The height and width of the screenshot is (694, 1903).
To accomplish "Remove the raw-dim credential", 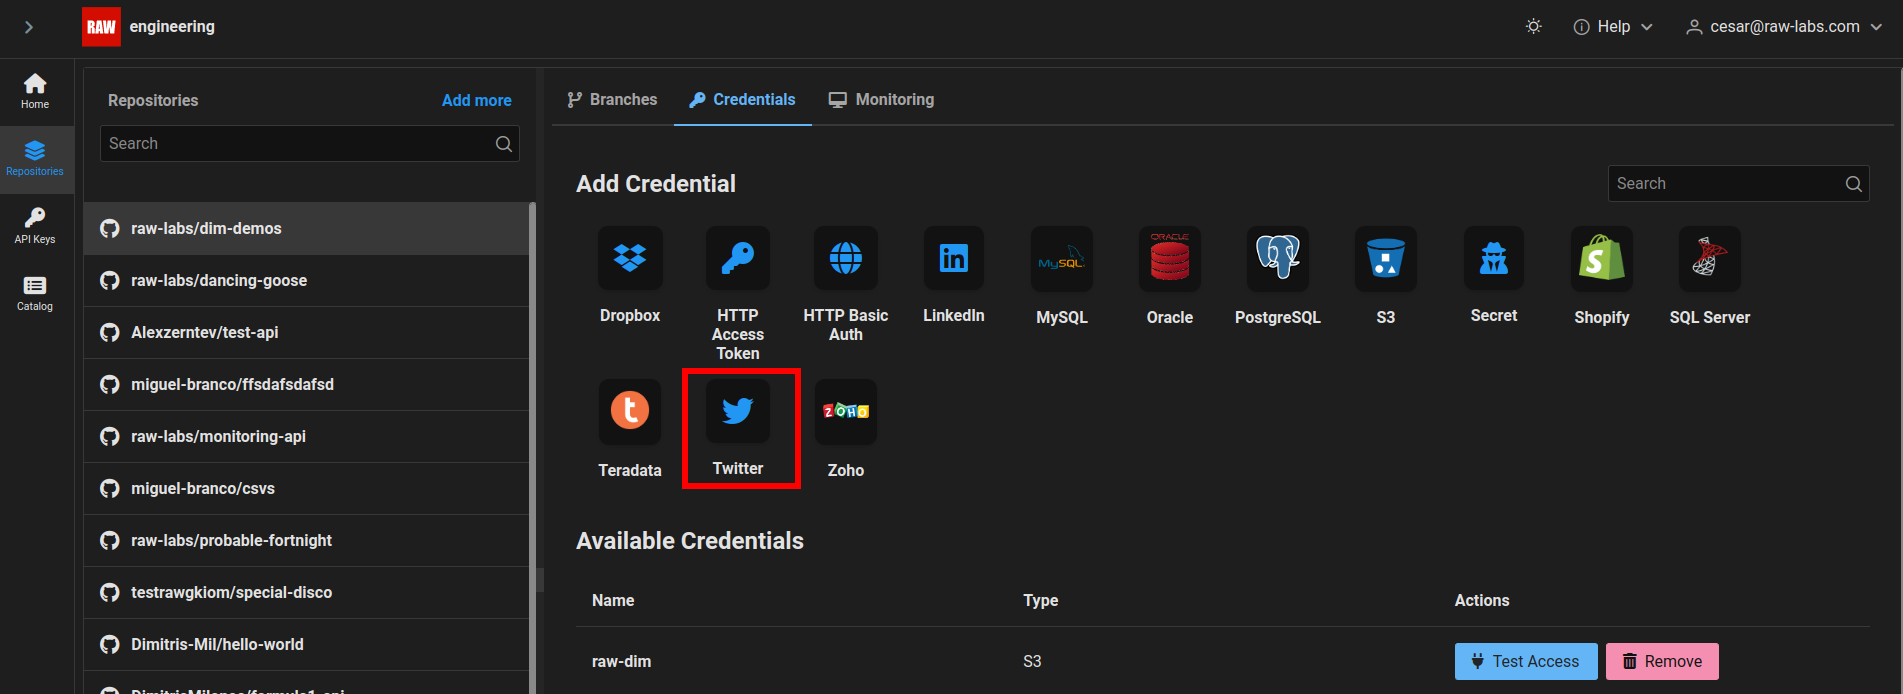I will tap(1662, 661).
